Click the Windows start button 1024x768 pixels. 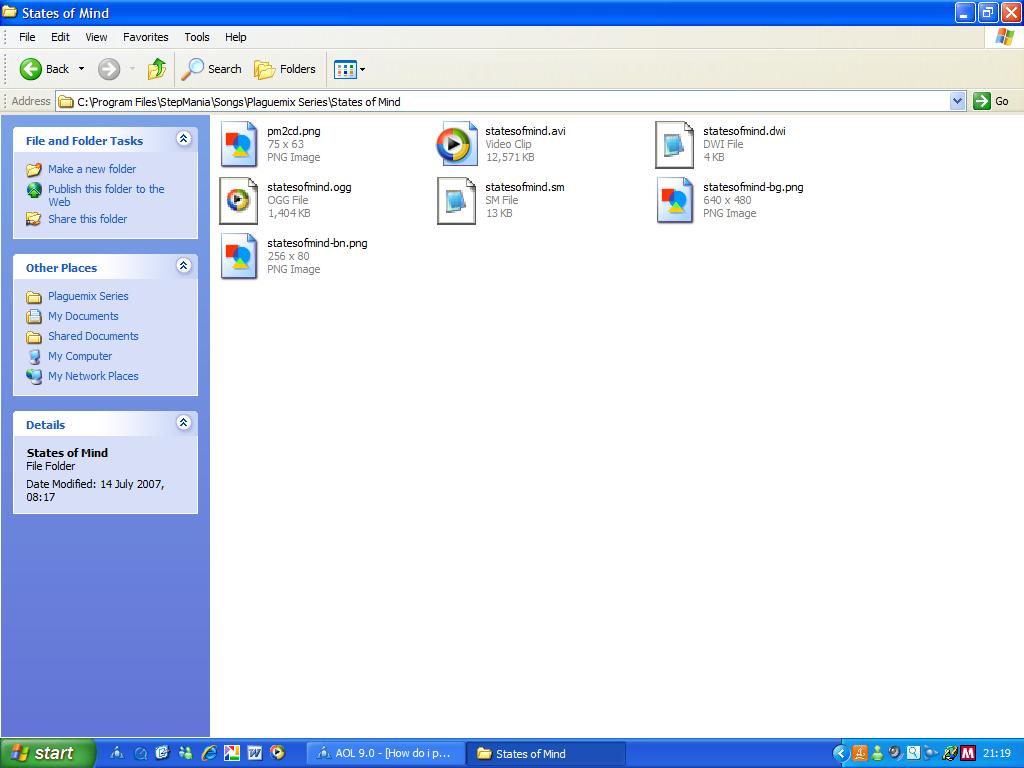coord(47,753)
